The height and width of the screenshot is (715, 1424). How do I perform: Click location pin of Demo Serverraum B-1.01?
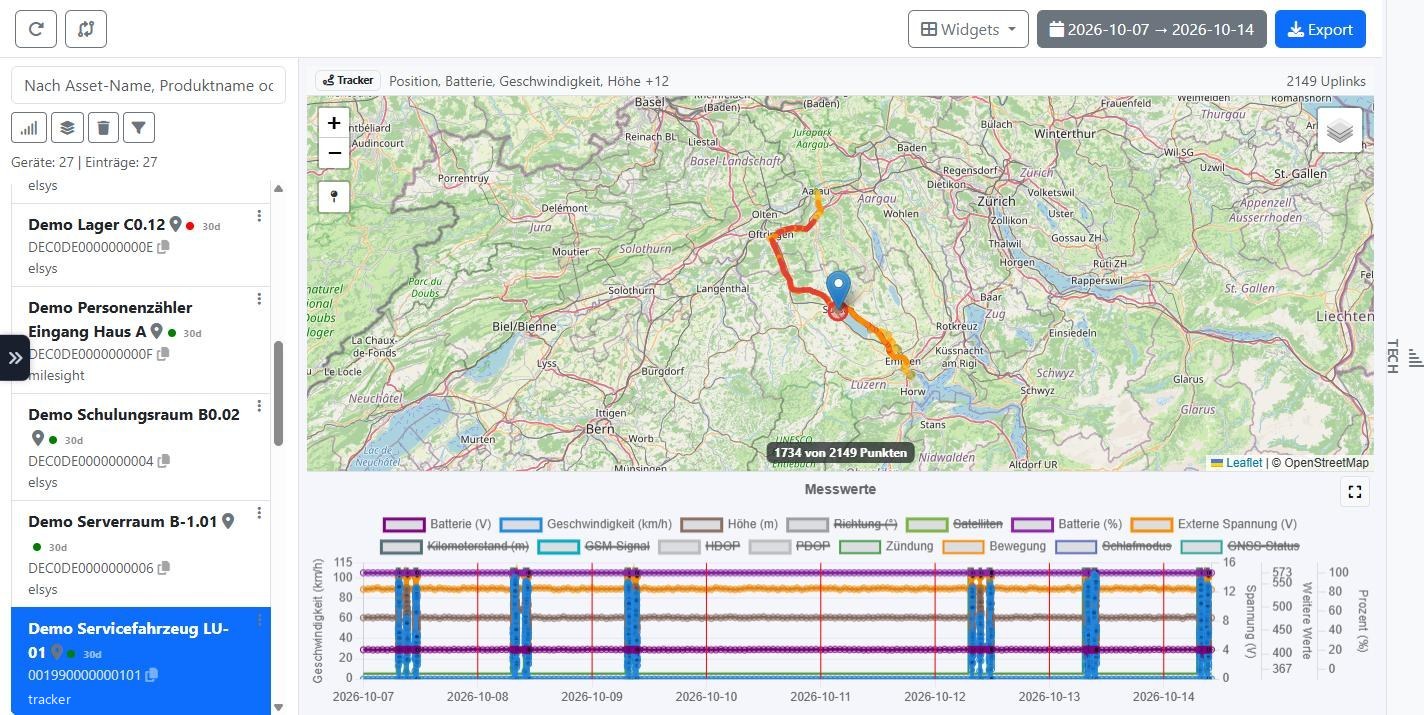click(x=228, y=521)
